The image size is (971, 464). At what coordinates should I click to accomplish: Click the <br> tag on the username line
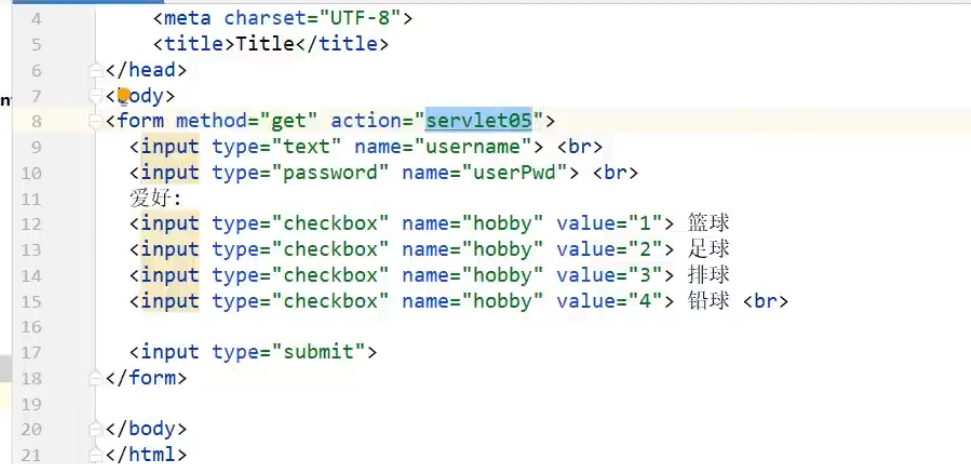point(580,147)
